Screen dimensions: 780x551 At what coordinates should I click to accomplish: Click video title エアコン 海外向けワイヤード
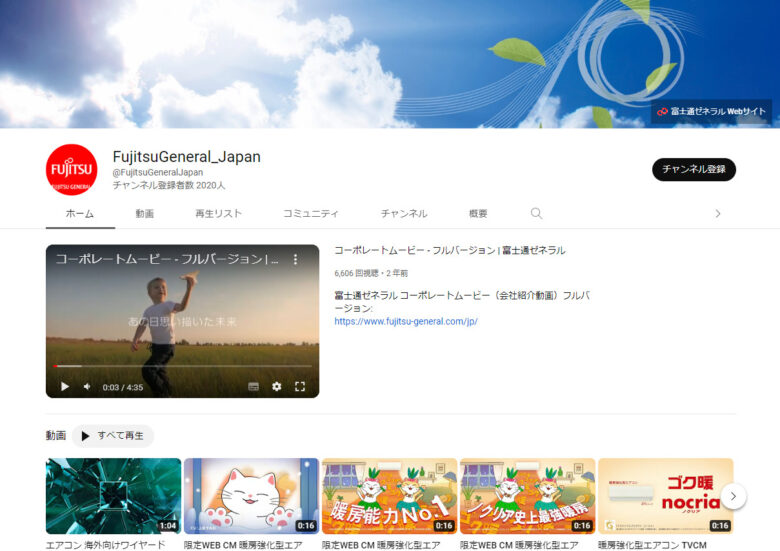tap(105, 545)
